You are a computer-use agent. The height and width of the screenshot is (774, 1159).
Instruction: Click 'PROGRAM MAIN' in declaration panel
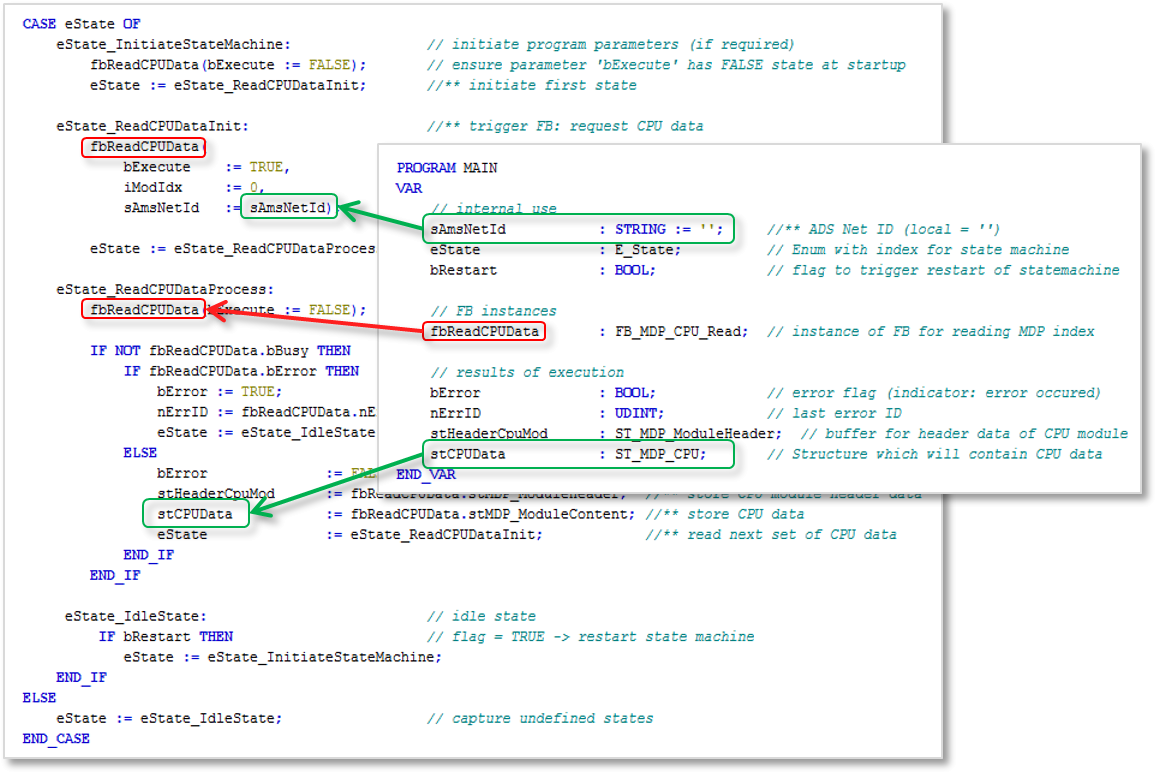(446, 168)
